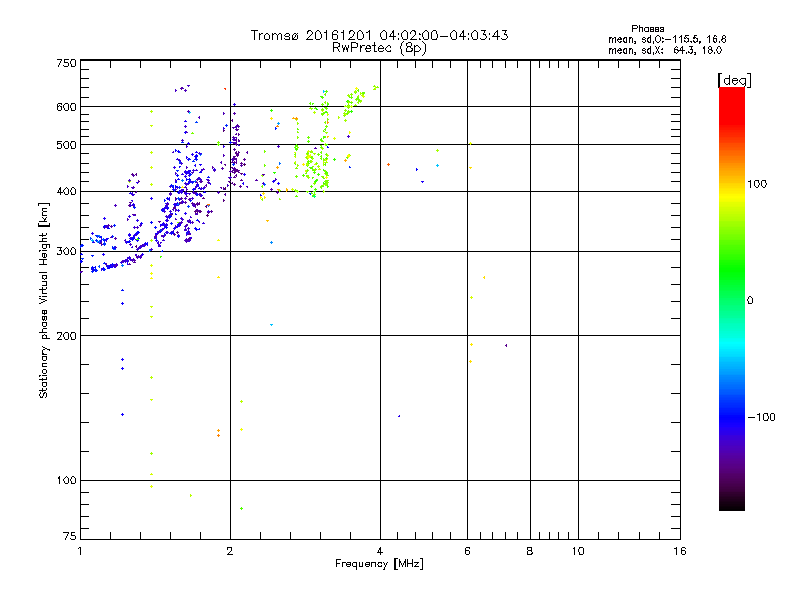Click the green zero-degree region of the colorbar
Image resolution: width=800 pixels, height=600 pixels.
point(732,300)
